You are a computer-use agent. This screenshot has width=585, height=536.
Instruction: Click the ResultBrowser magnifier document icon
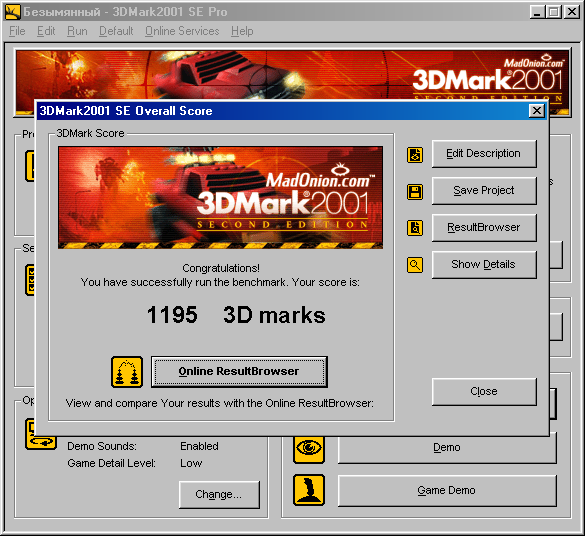coord(414,228)
